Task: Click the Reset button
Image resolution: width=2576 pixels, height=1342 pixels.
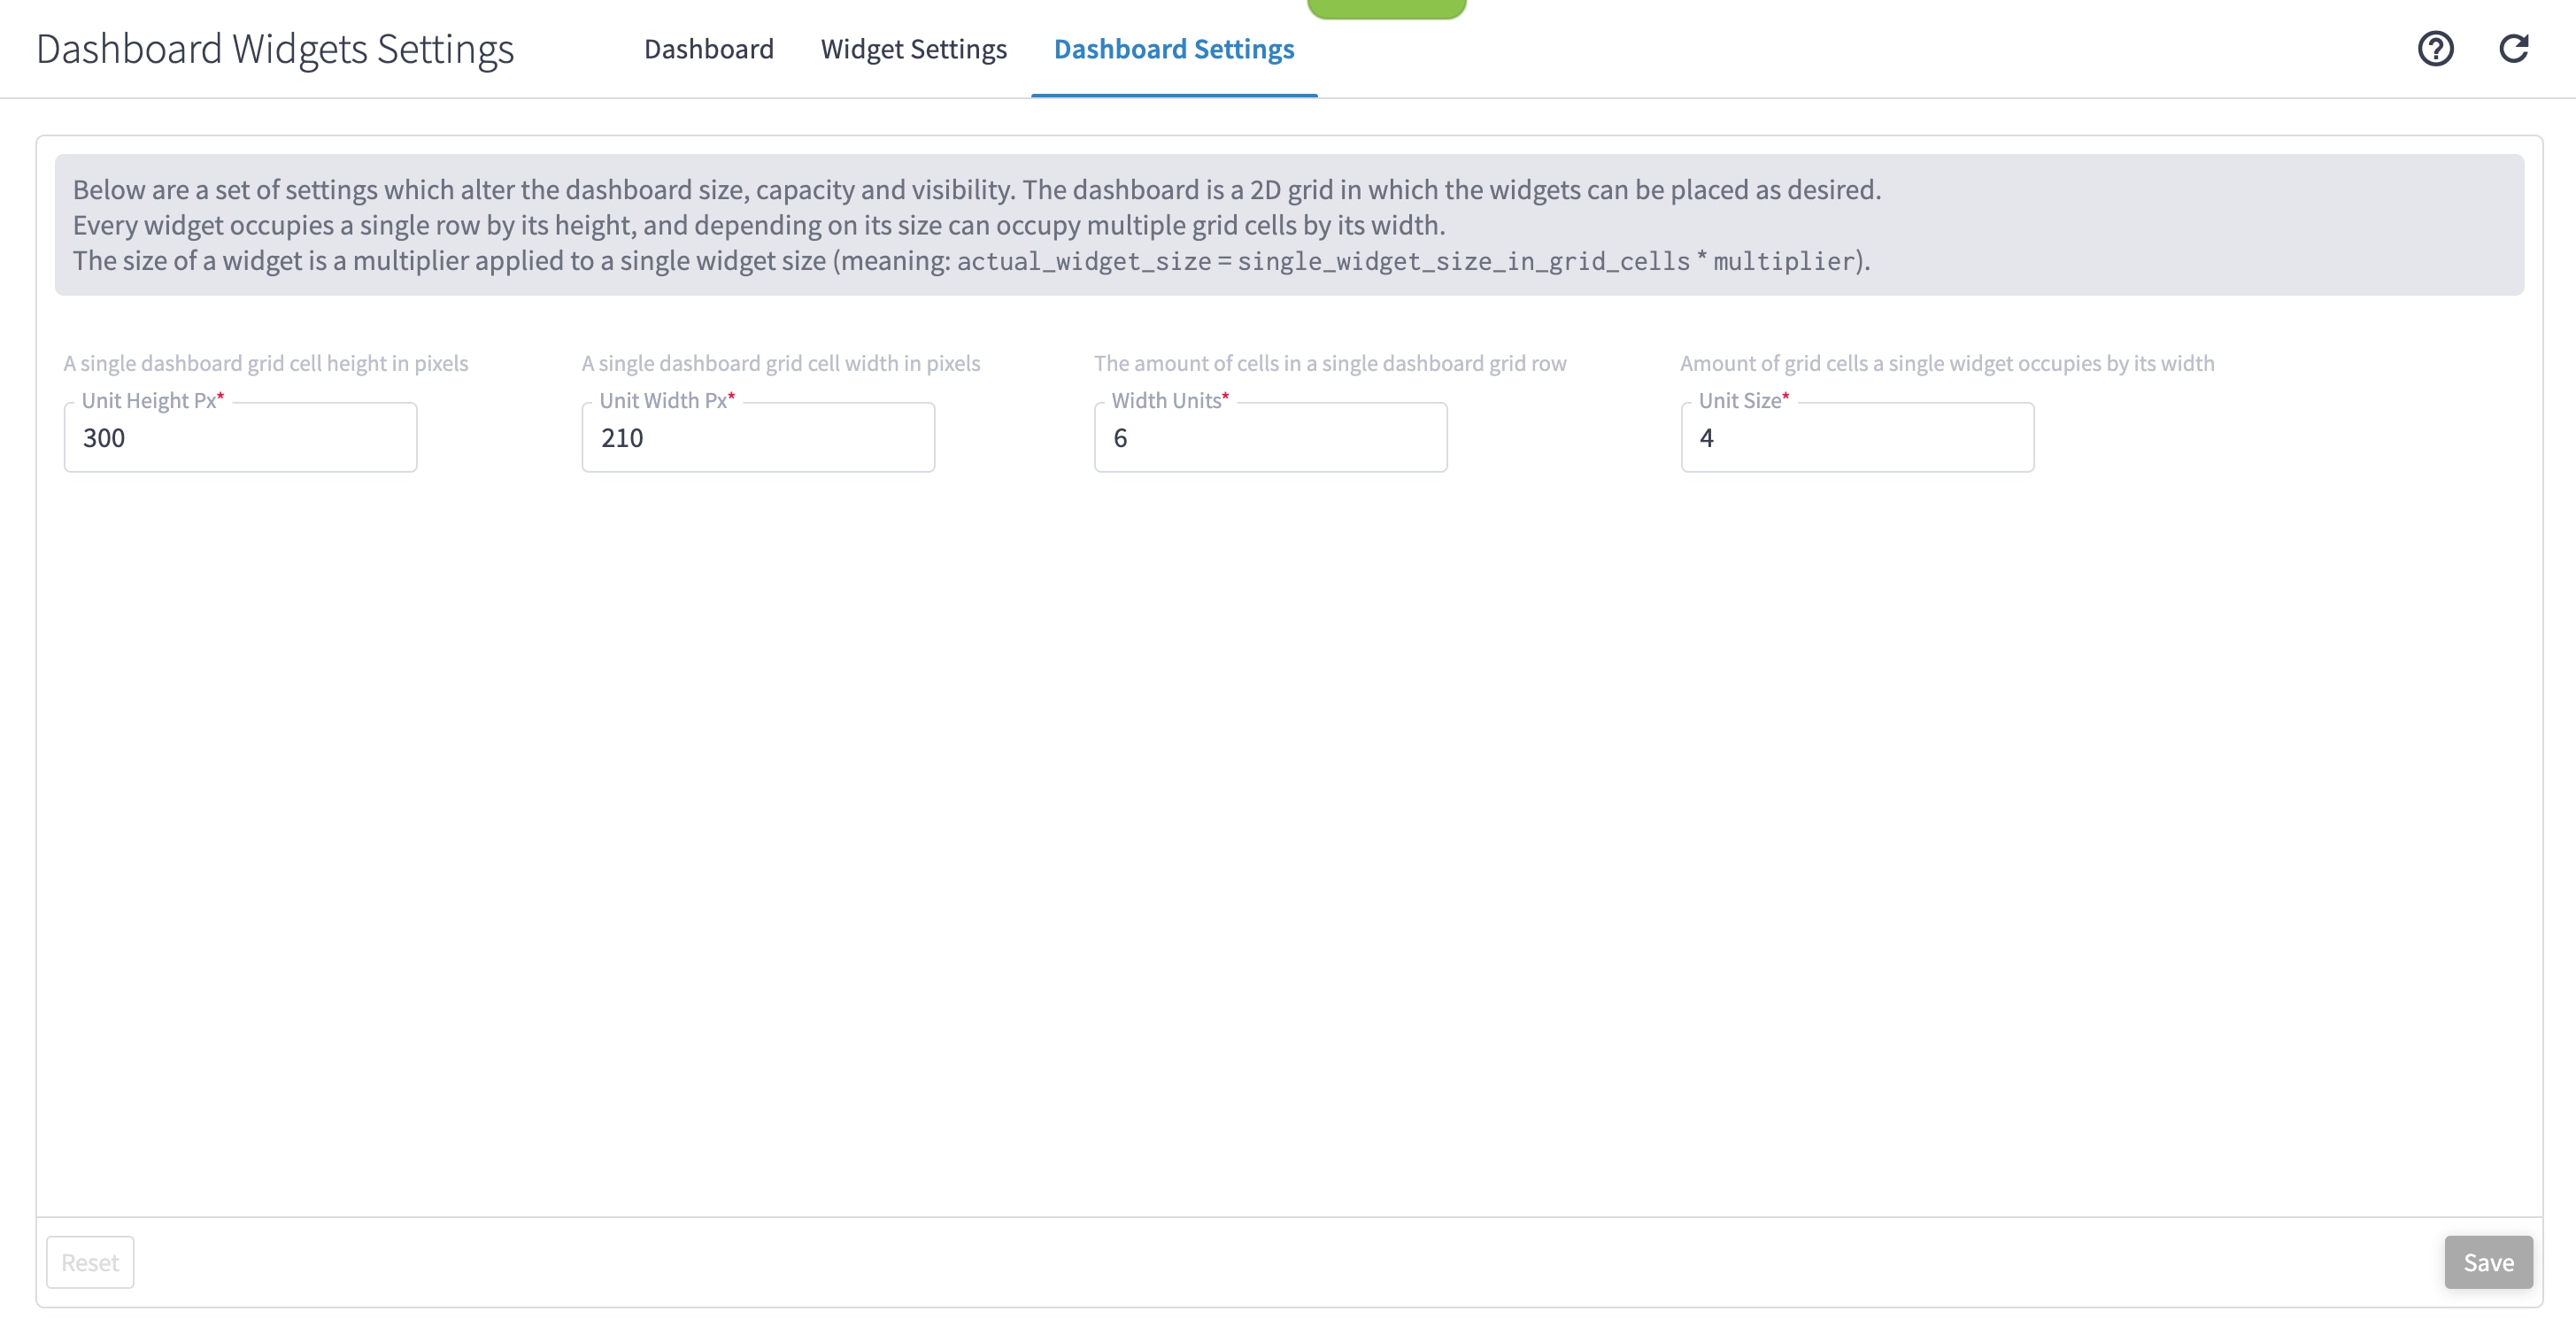Action: point(89,1262)
